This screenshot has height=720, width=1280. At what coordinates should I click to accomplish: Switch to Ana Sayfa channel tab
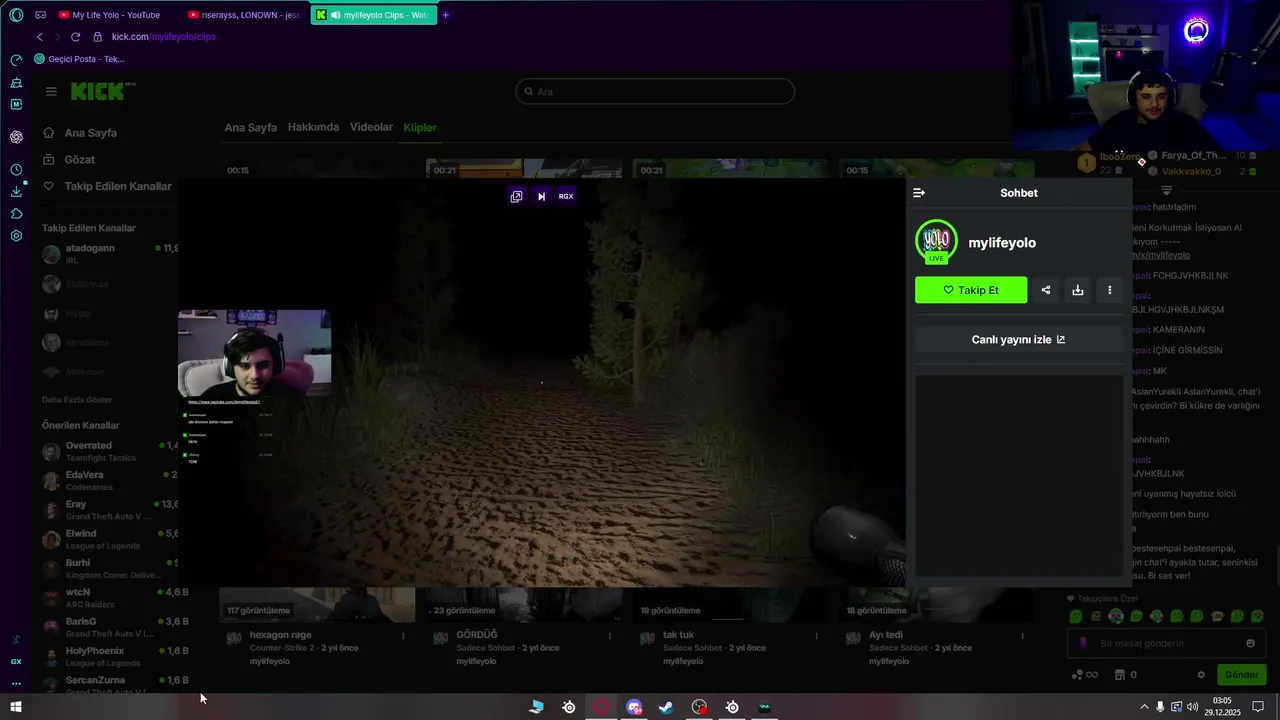[250, 127]
